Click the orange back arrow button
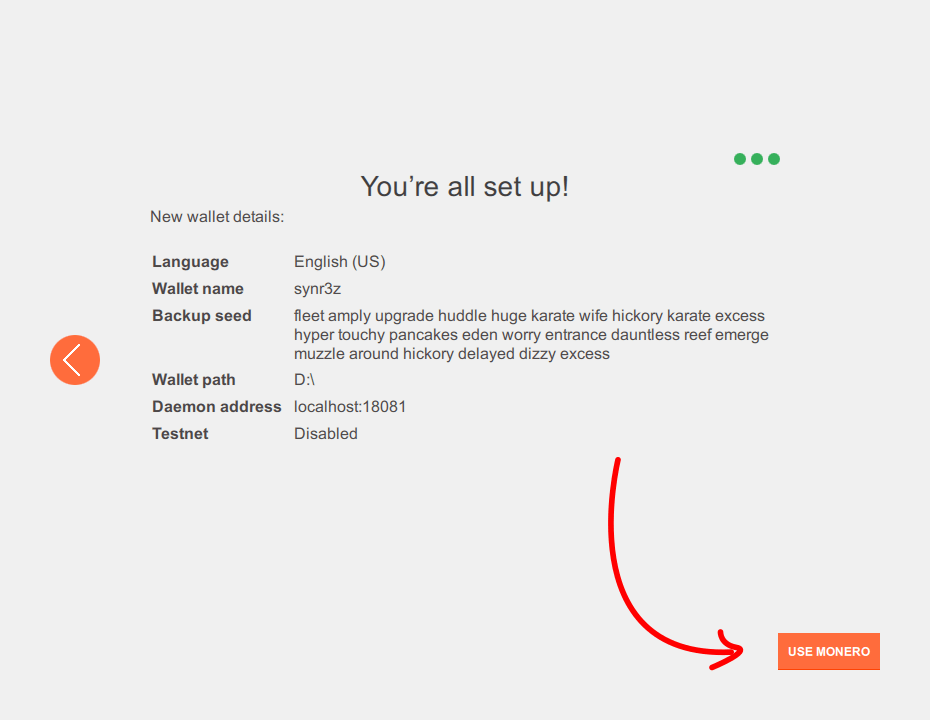The height and width of the screenshot is (720, 930). point(75,360)
